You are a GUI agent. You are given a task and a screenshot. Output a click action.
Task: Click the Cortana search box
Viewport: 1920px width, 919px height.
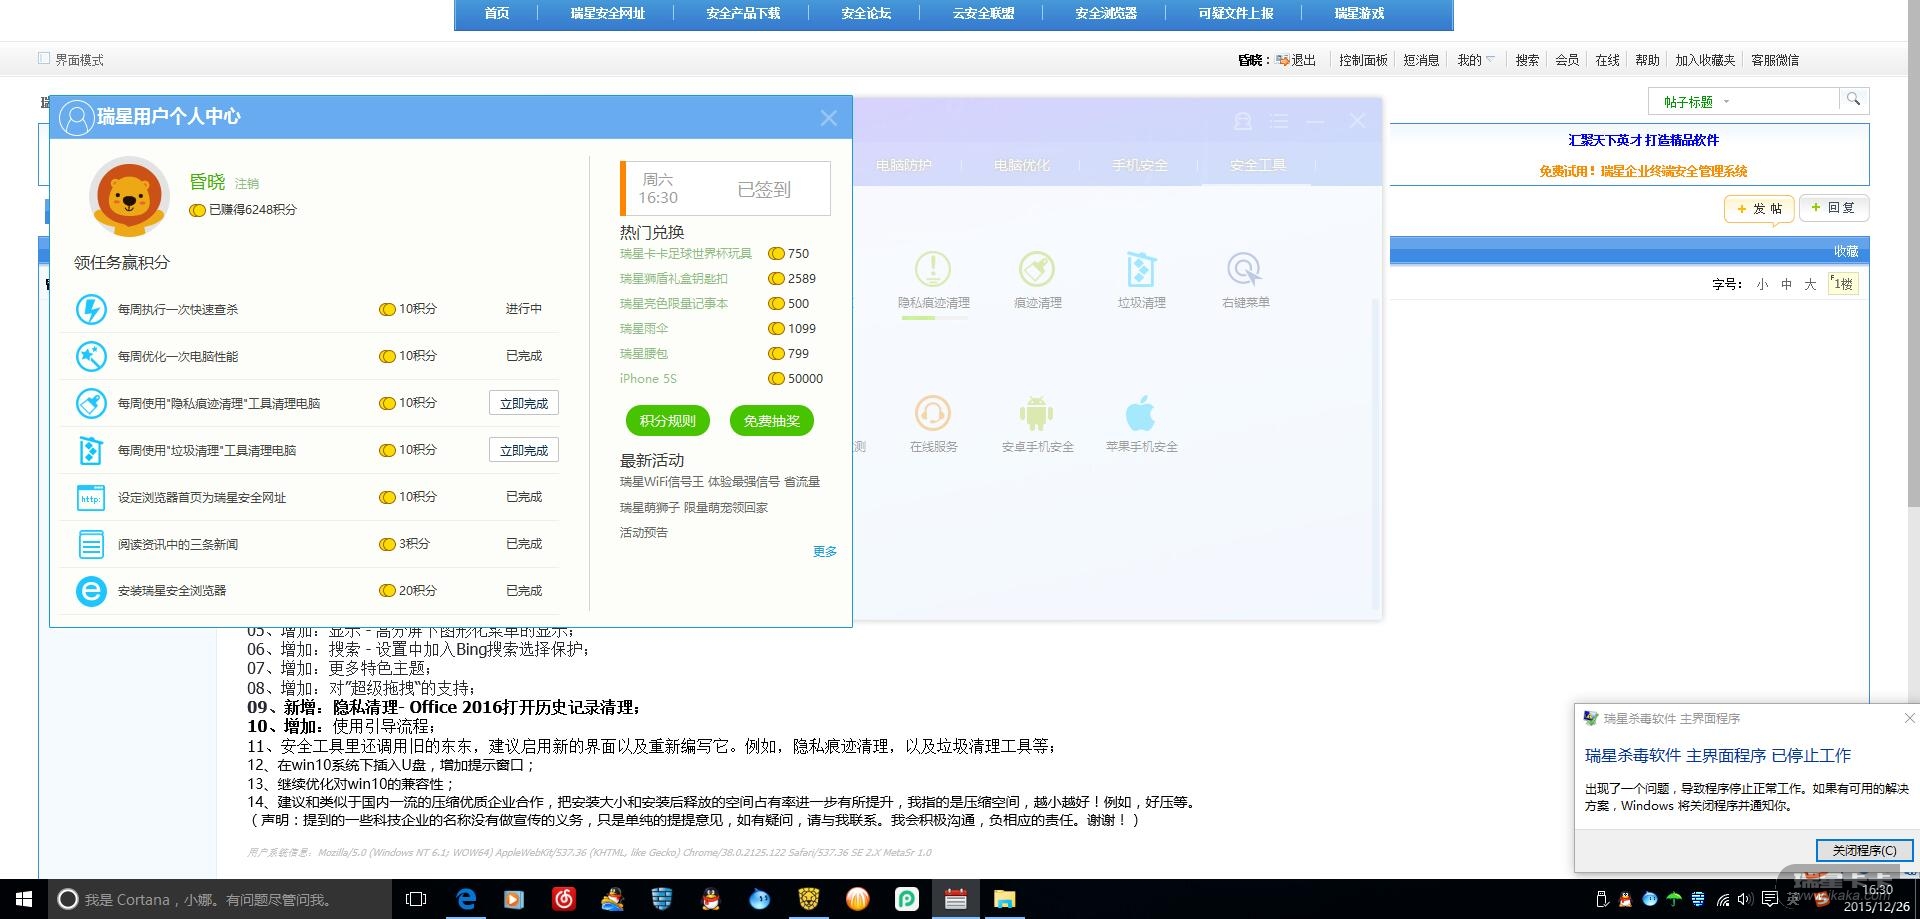(x=220, y=899)
